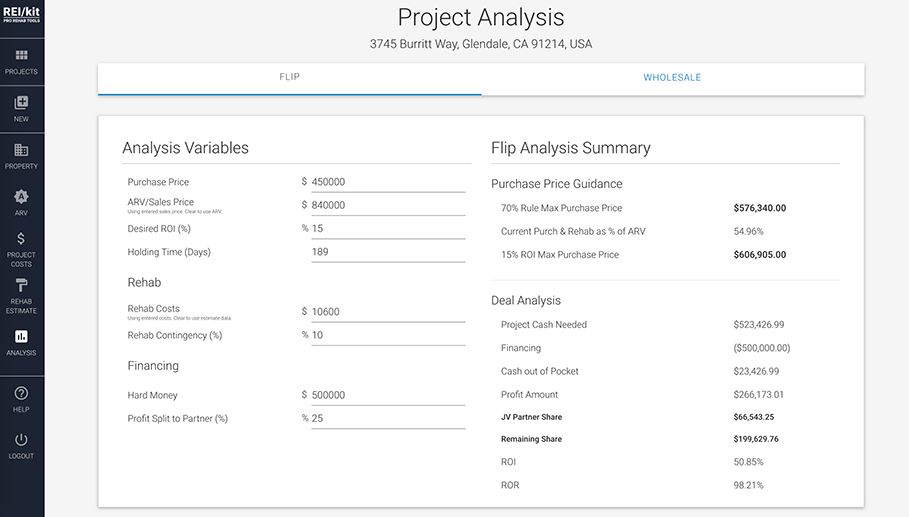Click the Hard Money amount field
The image size is (909, 517).
click(x=388, y=395)
